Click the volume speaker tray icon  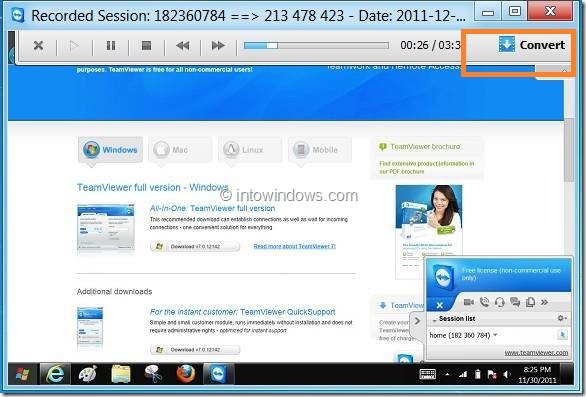(507, 374)
